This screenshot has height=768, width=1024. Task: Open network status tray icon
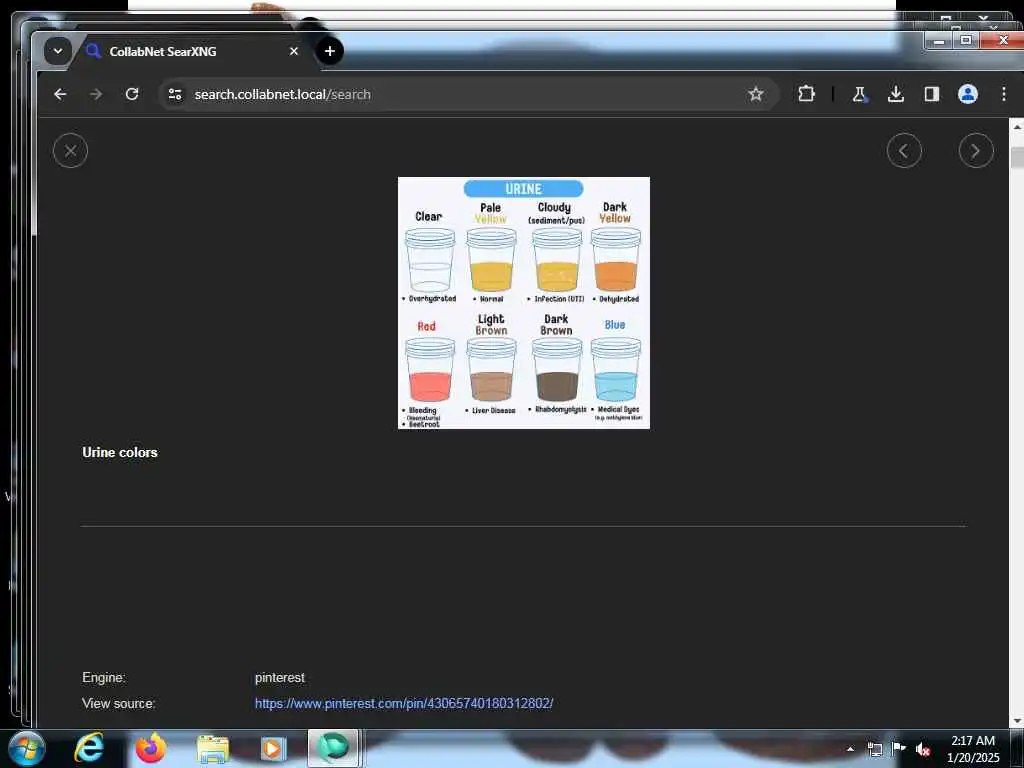pyautogui.click(x=874, y=749)
